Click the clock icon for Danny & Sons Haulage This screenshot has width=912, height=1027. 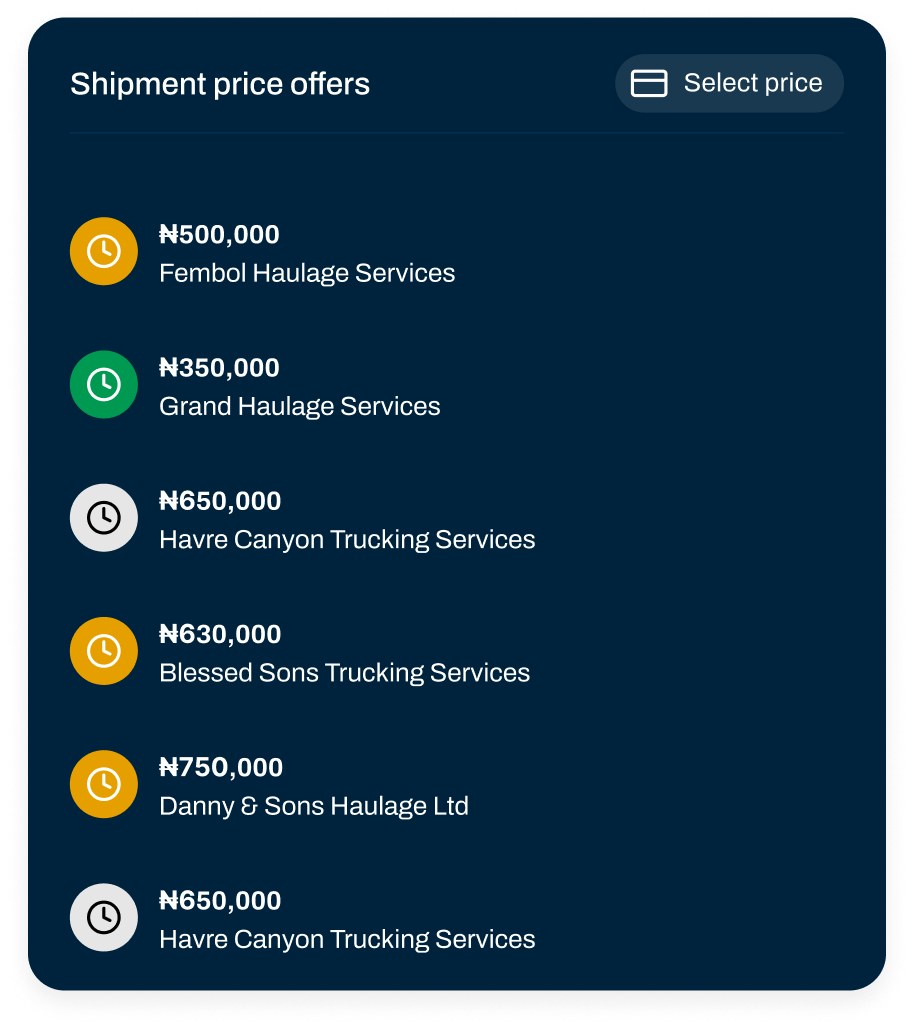(x=104, y=784)
